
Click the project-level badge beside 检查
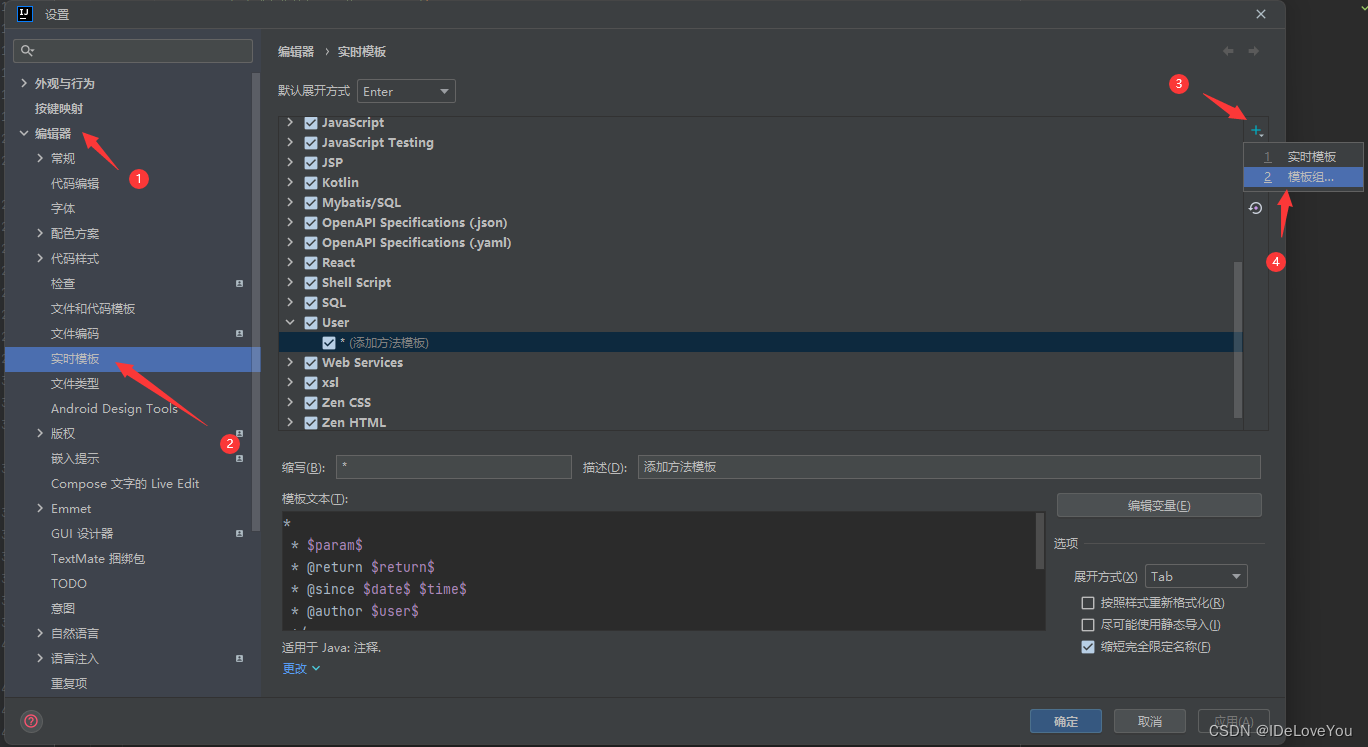(239, 284)
